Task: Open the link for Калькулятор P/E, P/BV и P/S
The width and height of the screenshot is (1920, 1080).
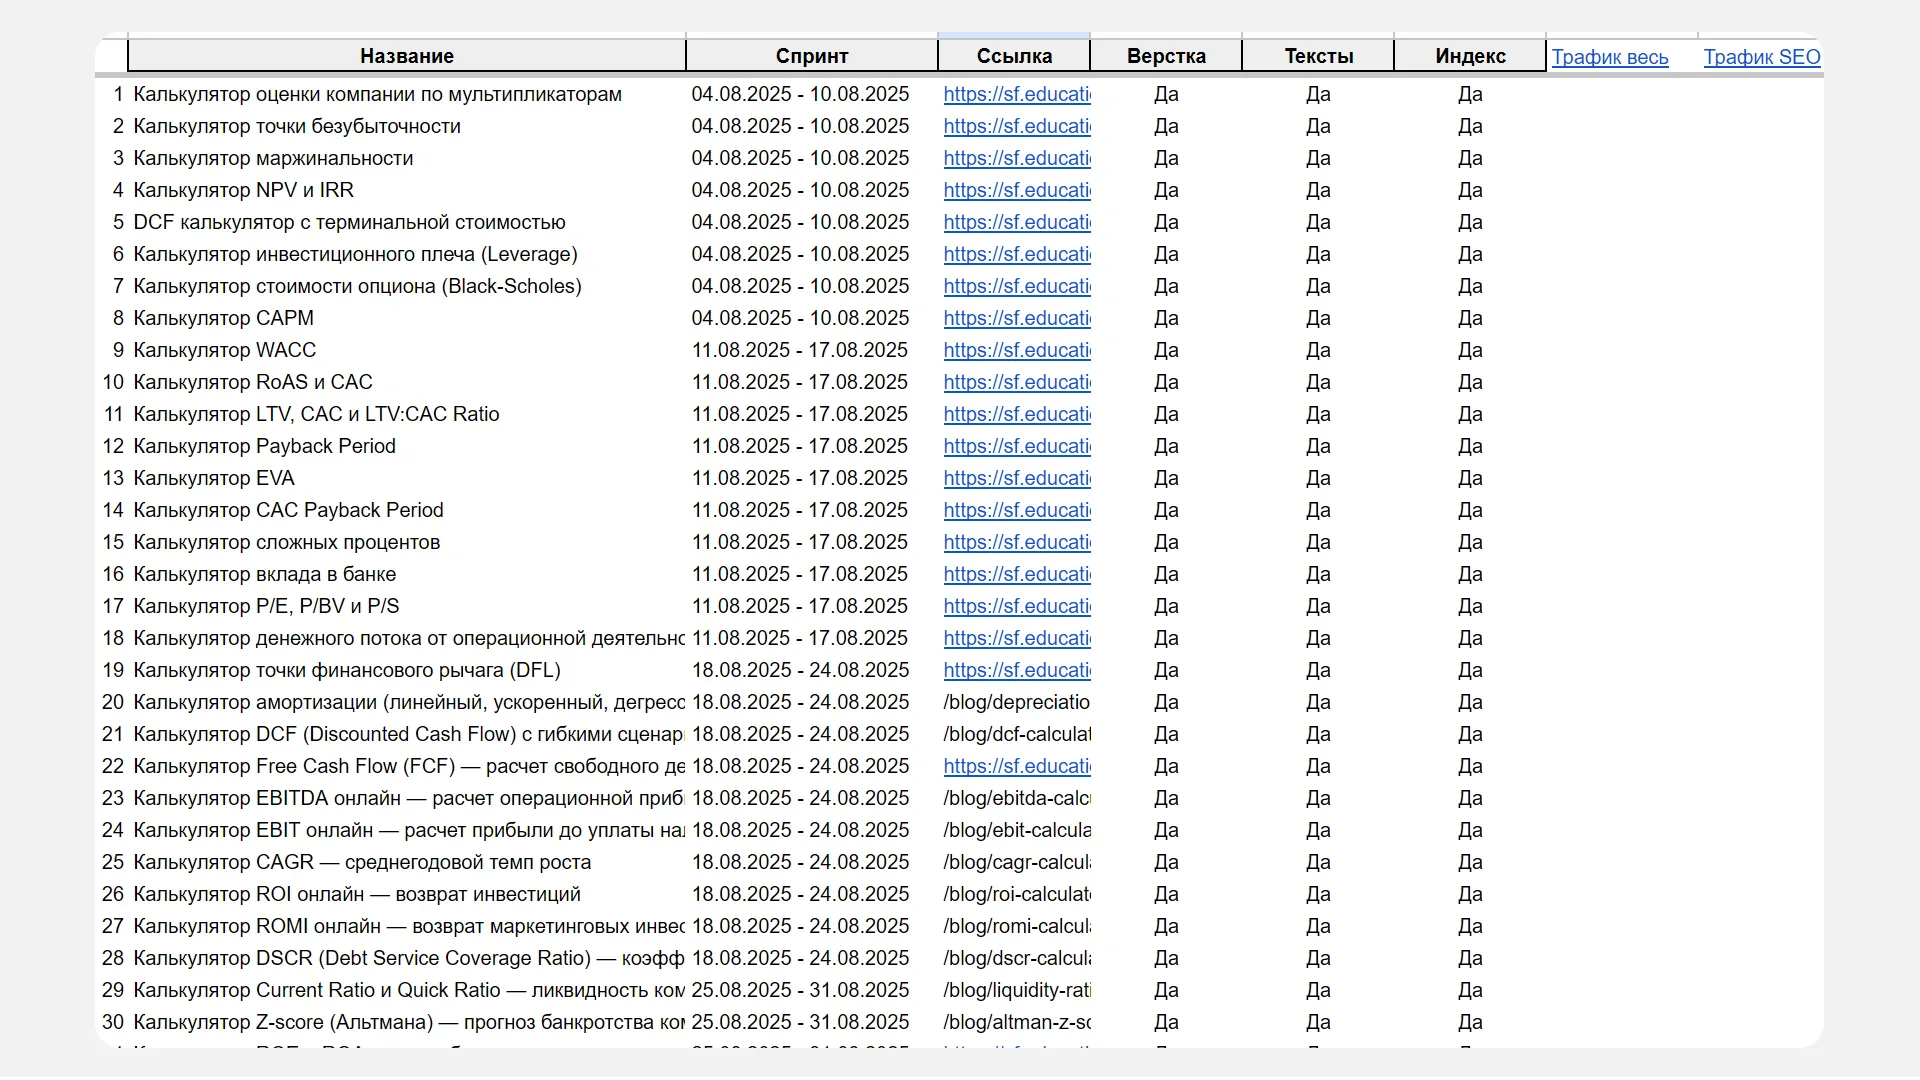Action: coord(1017,606)
